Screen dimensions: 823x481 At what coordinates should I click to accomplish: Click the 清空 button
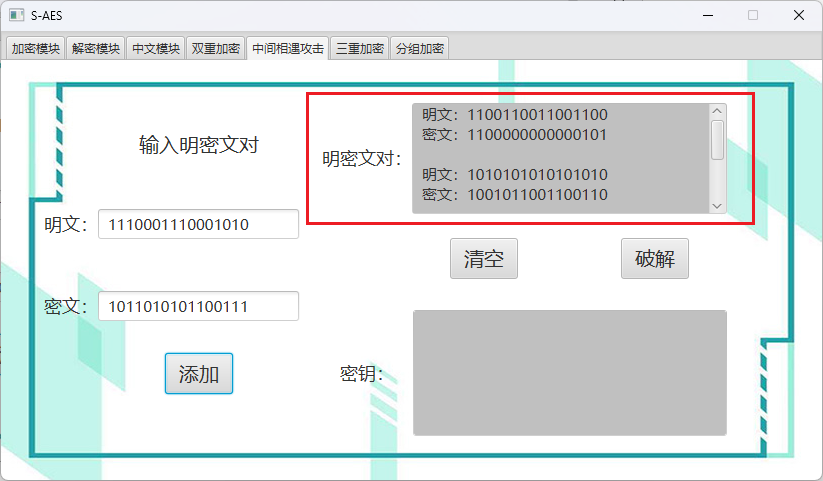coord(483,259)
